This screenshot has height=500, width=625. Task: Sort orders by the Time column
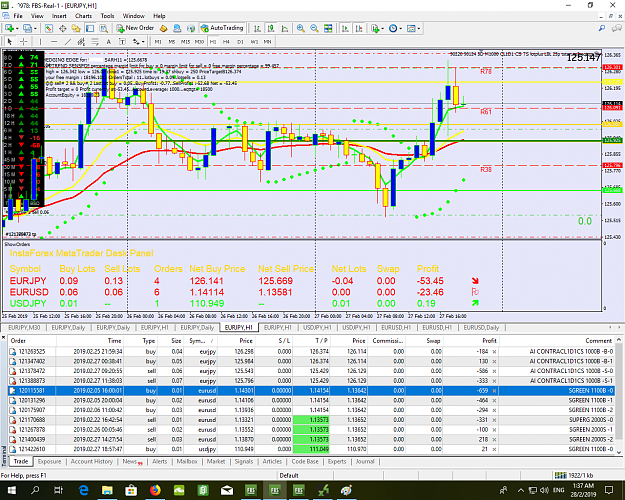90,341
